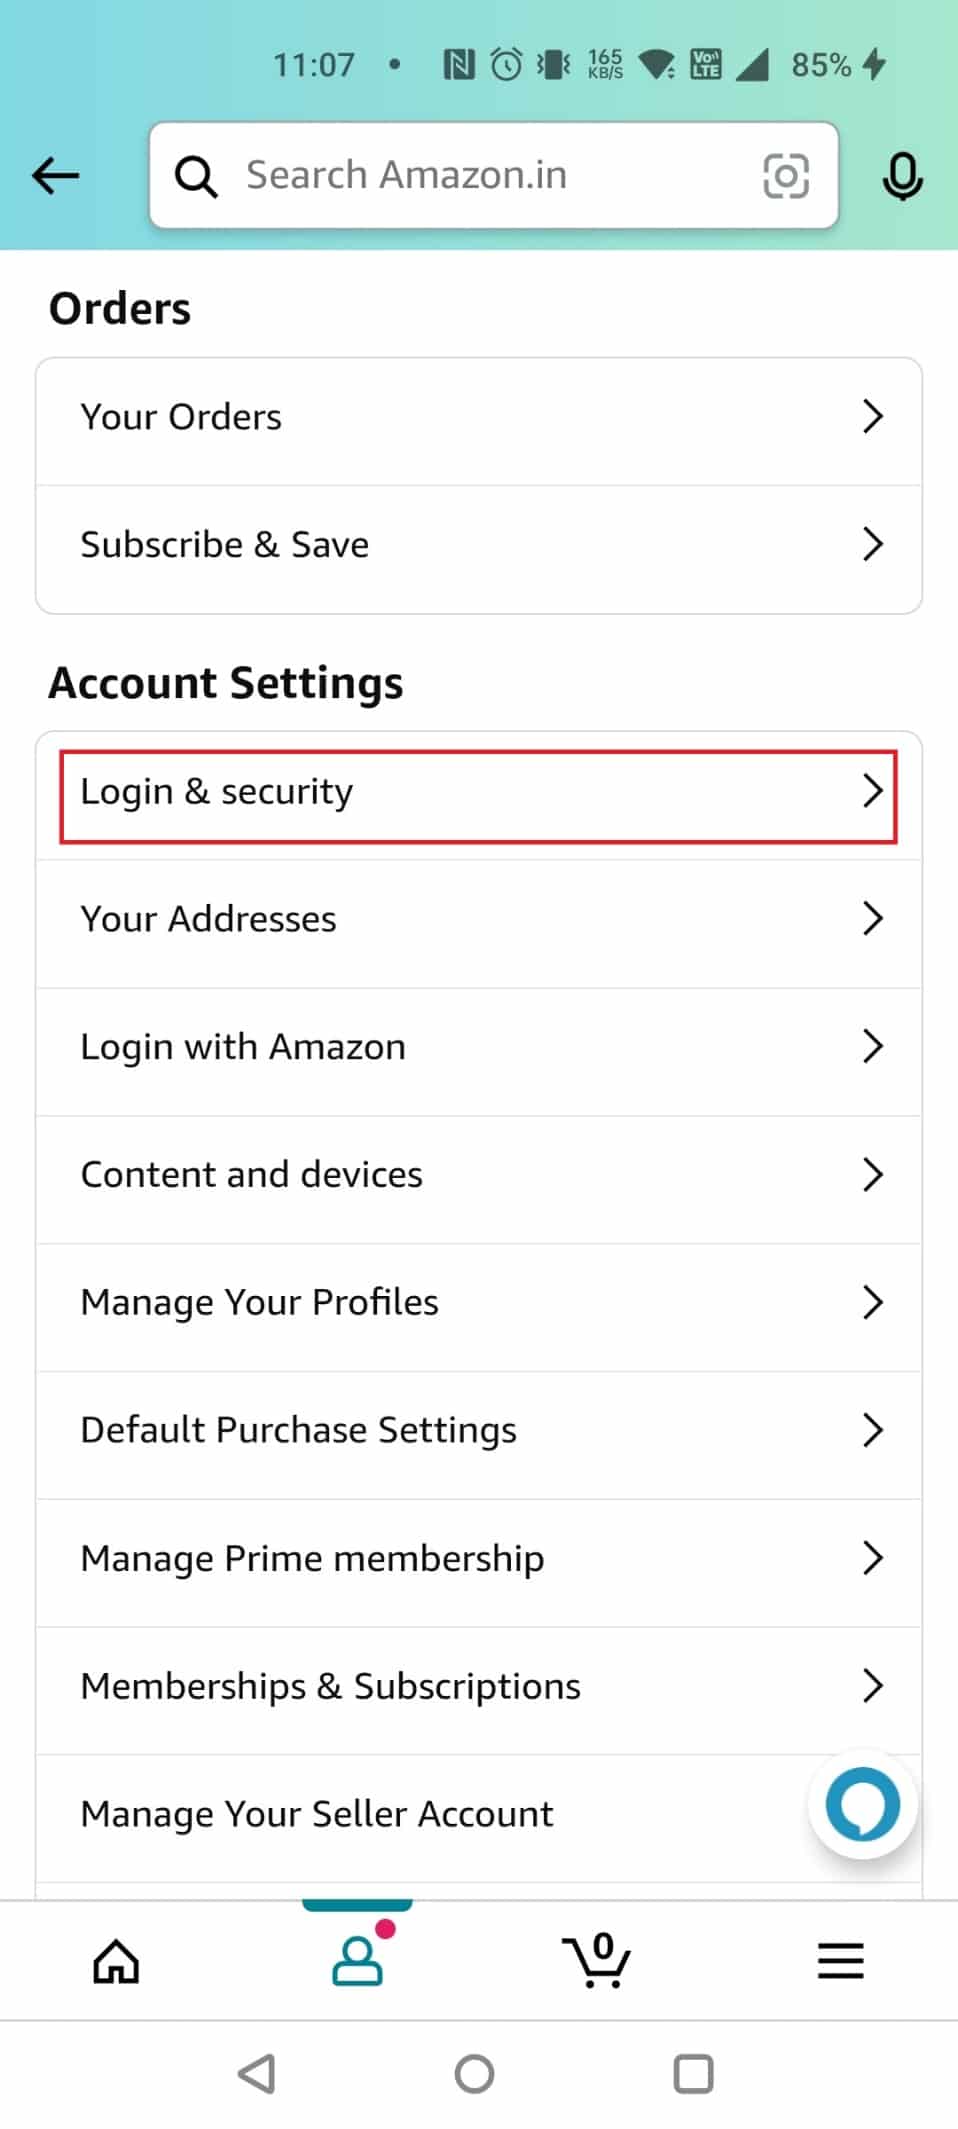
Task: Expand the Subscribe & Save chevron
Action: coord(872,544)
